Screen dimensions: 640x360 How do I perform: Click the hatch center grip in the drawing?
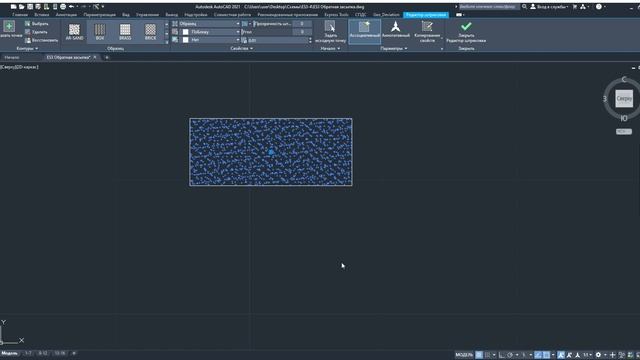(x=271, y=152)
